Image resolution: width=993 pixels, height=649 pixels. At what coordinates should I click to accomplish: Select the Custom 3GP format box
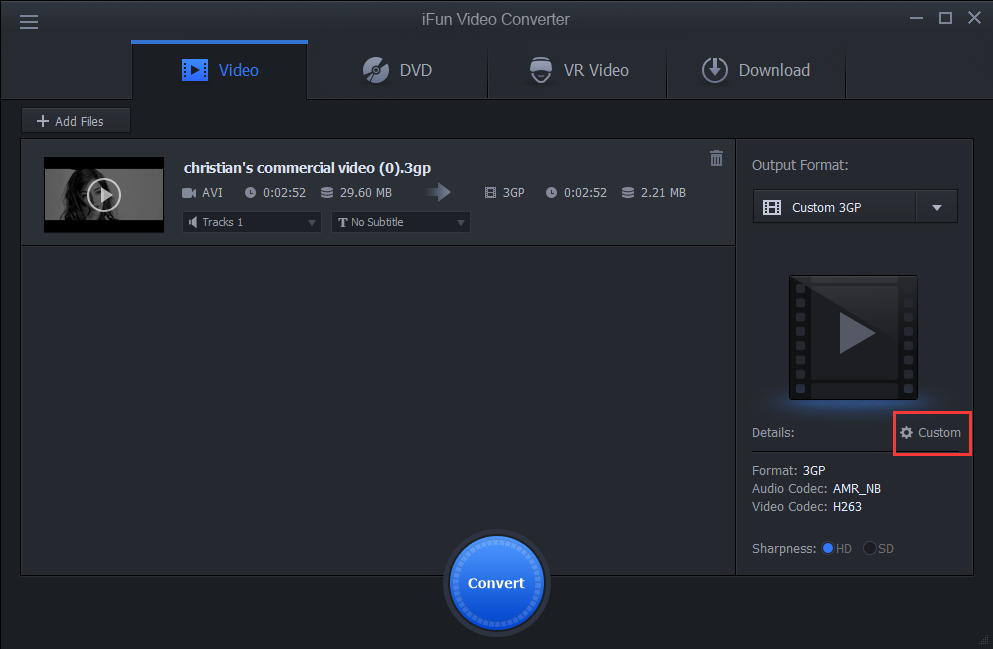[x=835, y=208]
